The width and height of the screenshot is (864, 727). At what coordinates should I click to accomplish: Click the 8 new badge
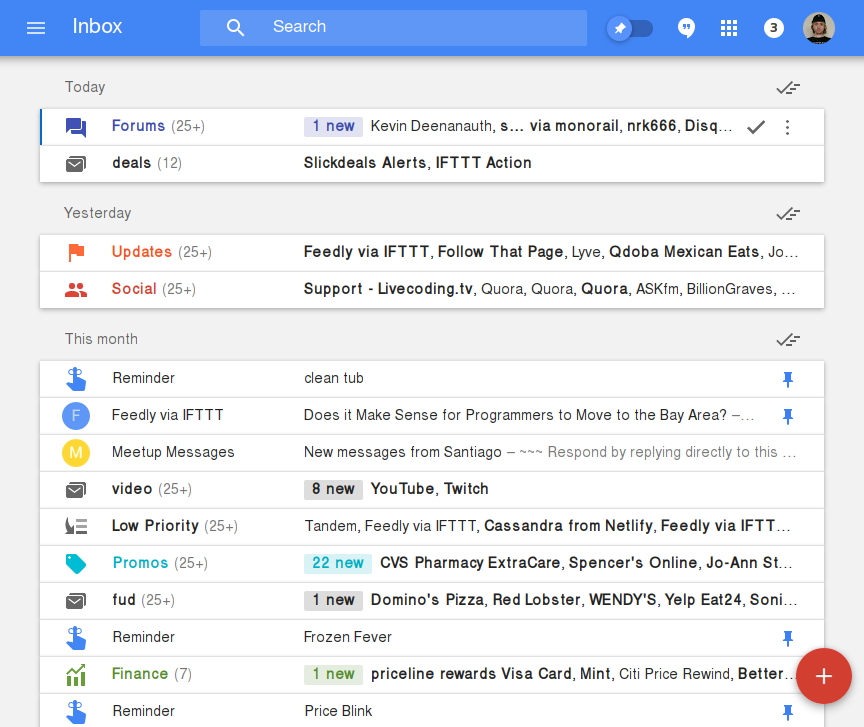(x=333, y=489)
